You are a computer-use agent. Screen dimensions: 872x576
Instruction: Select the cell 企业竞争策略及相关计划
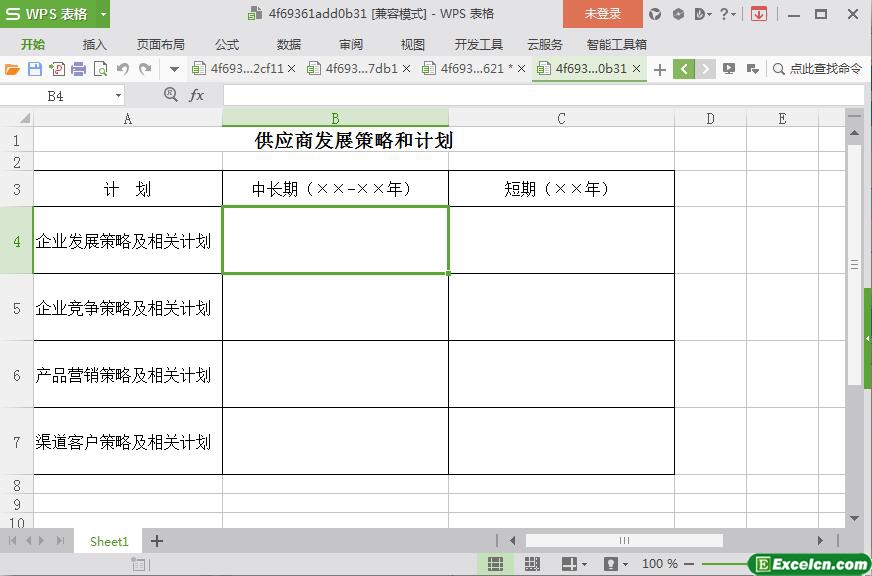[x=128, y=307]
